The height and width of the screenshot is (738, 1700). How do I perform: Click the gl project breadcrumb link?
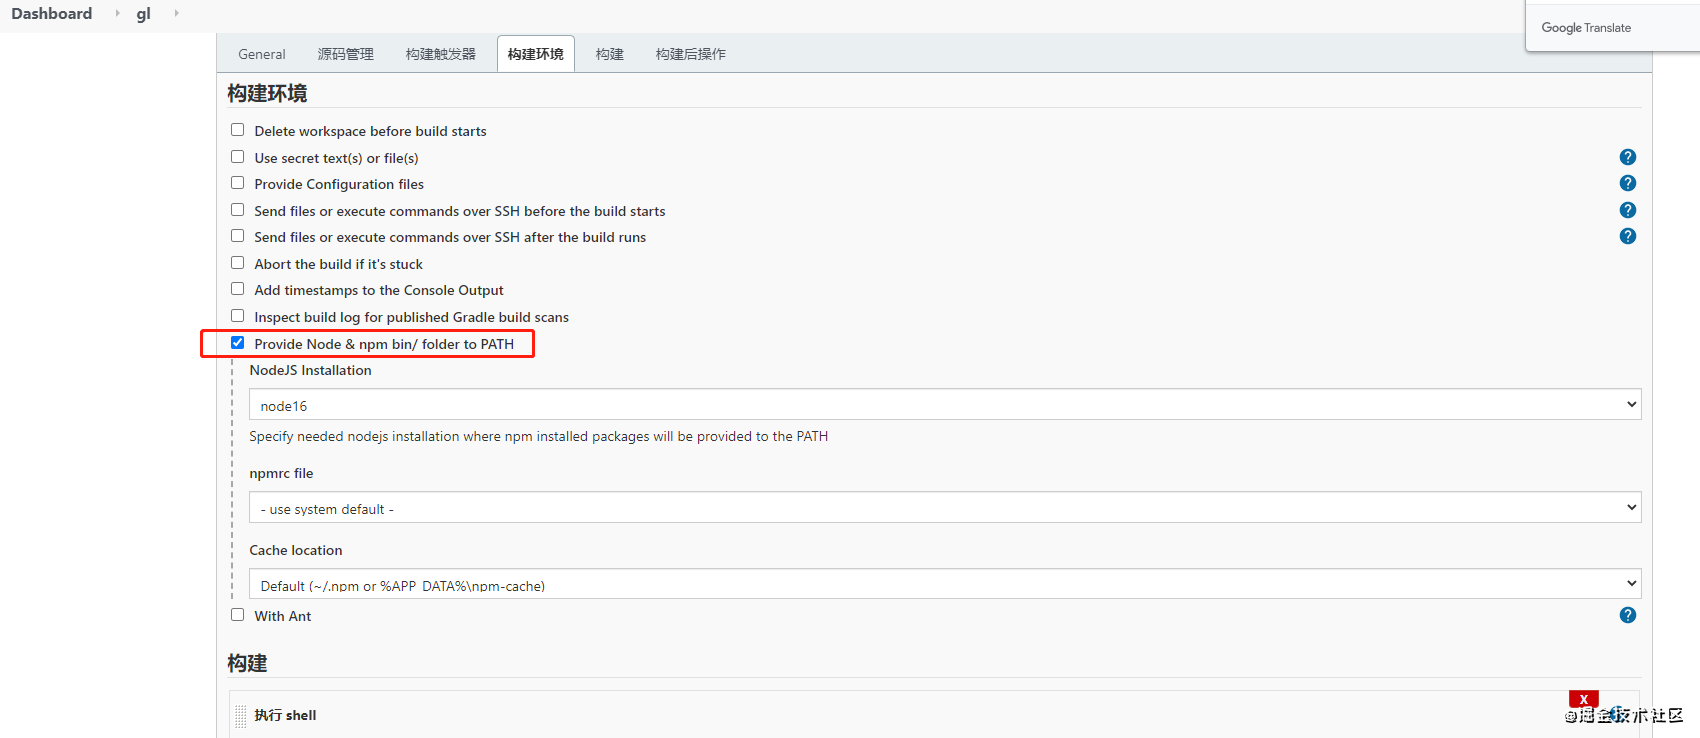point(143,13)
